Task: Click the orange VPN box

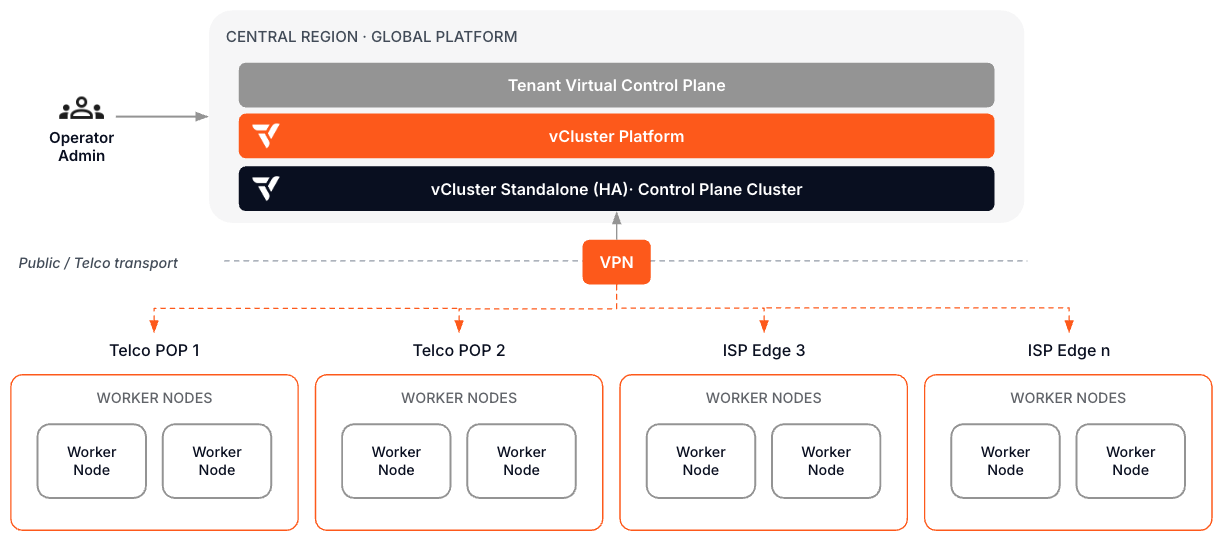Action: click(616, 263)
